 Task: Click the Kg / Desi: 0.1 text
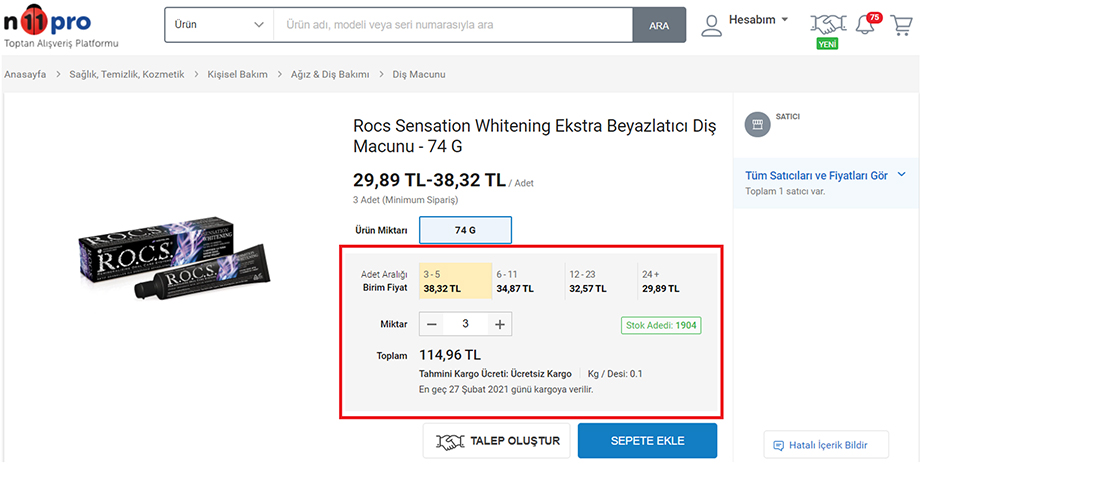click(x=615, y=374)
